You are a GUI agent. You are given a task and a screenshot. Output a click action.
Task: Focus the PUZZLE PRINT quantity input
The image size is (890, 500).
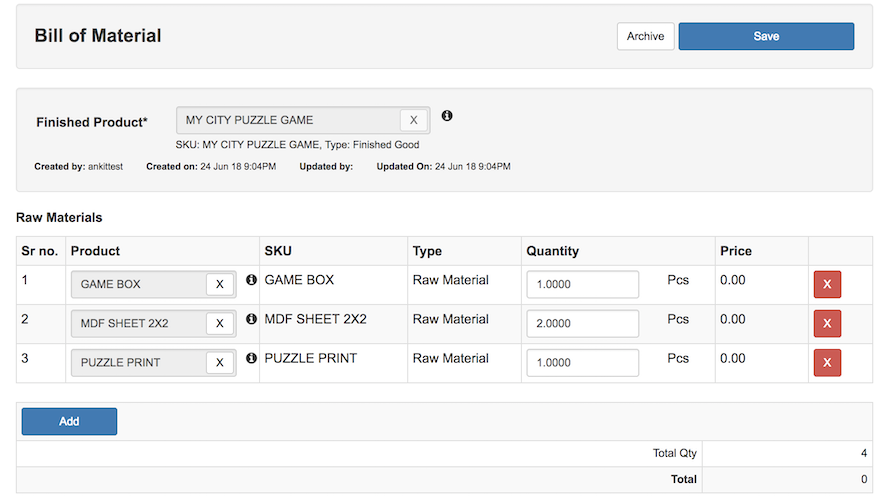pyautogui.click(x=582, y=362)
